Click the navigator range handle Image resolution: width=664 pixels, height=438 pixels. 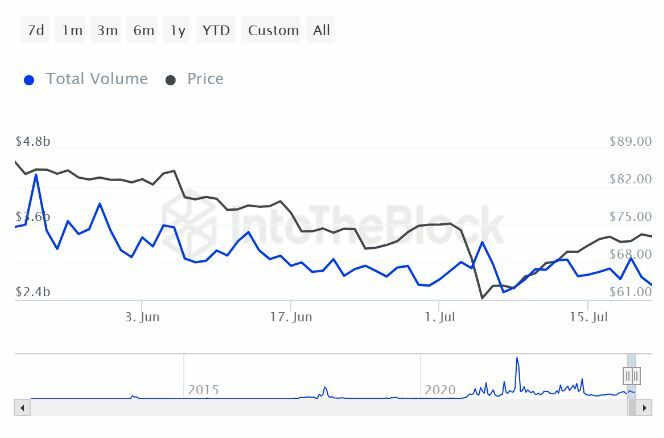631,376
